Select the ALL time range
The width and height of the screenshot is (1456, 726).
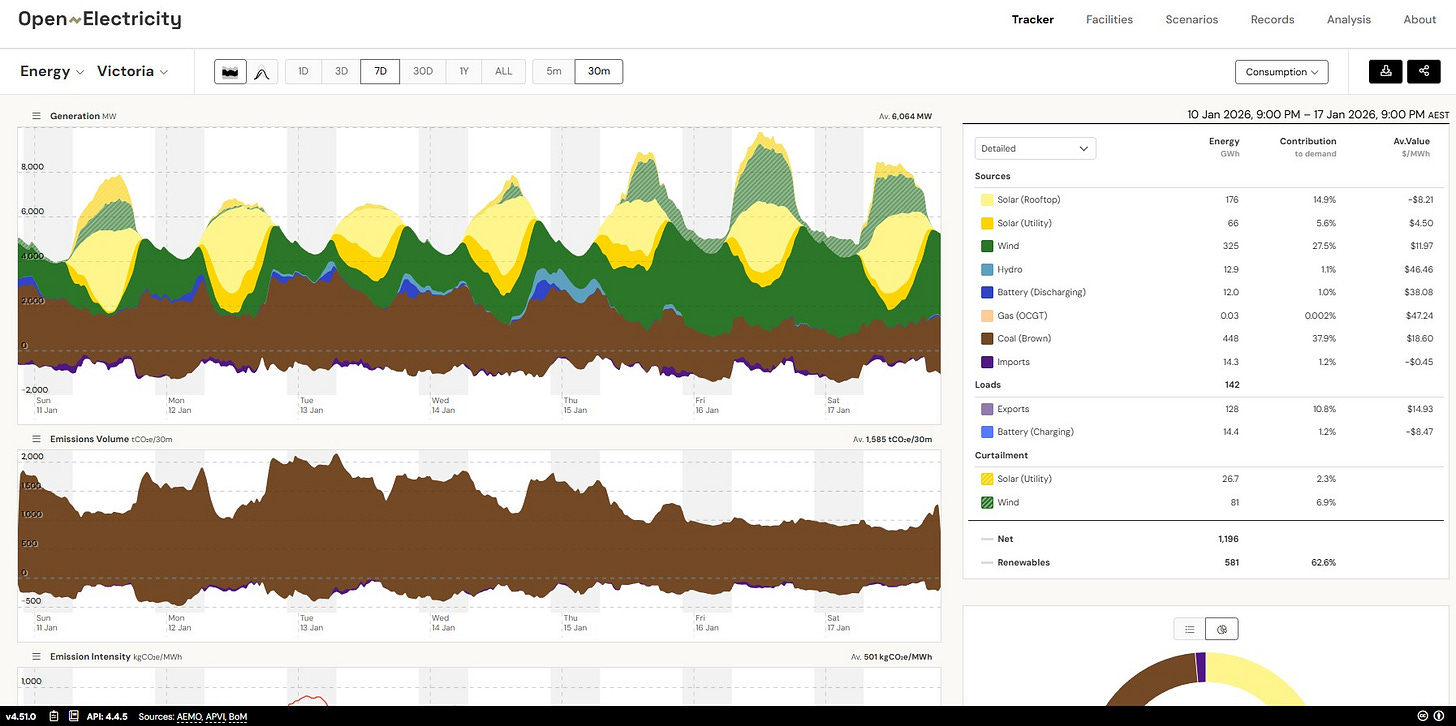coord(504,72)
